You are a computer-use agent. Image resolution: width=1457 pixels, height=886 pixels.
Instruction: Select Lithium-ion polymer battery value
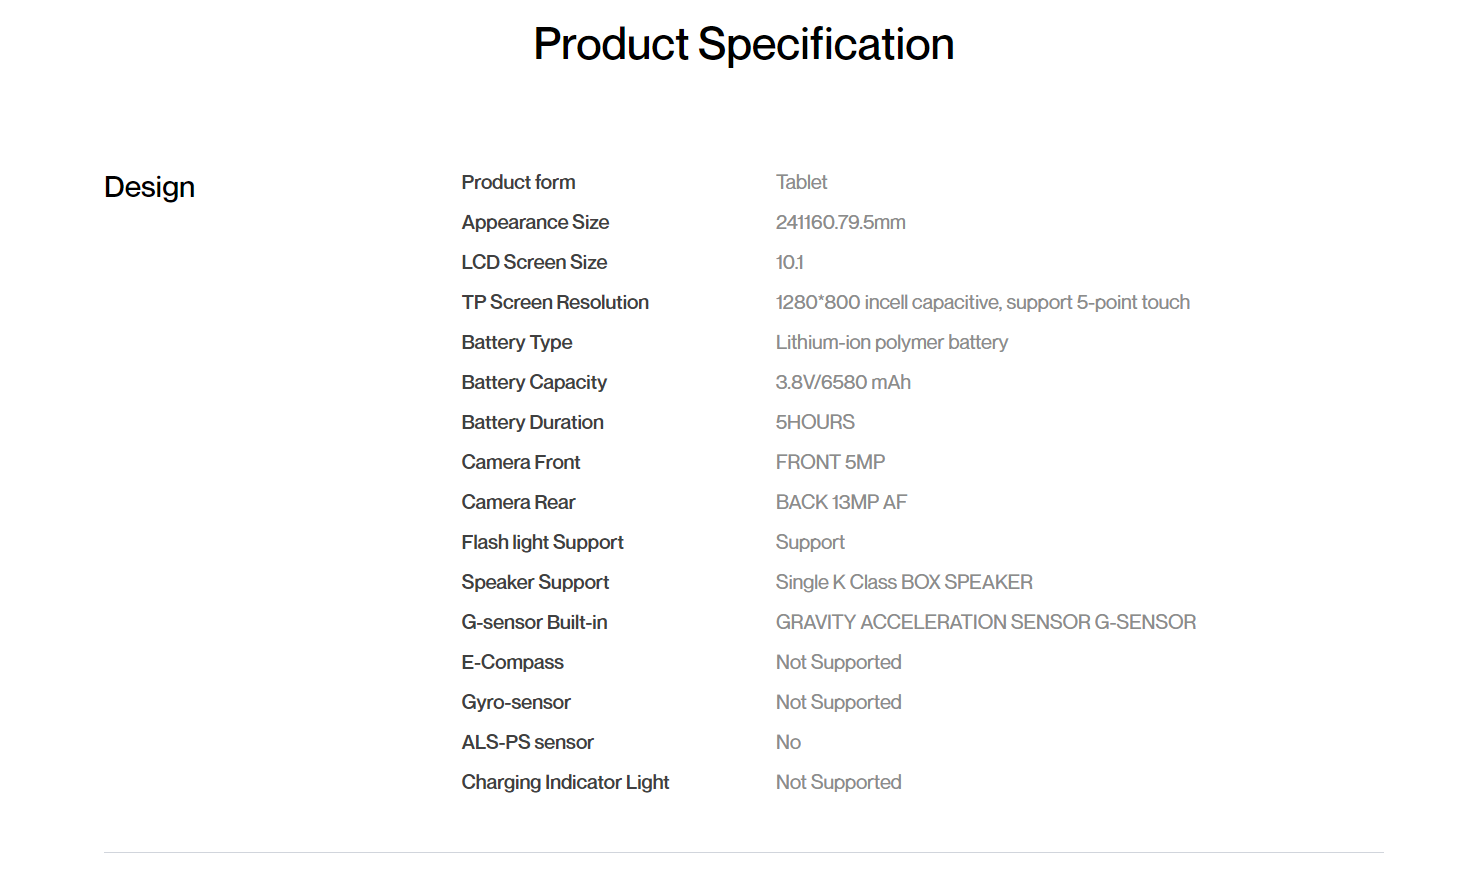click(x=892, y=342)
